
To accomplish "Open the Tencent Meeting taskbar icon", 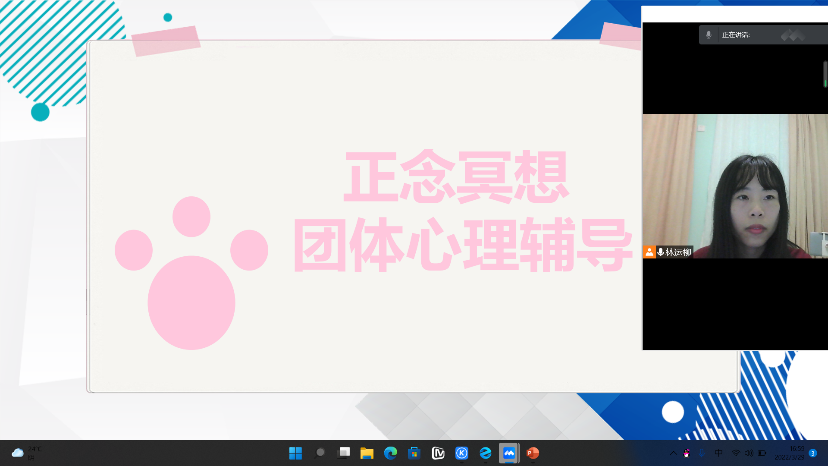I will pyautogui.click(x=509, y=453).
